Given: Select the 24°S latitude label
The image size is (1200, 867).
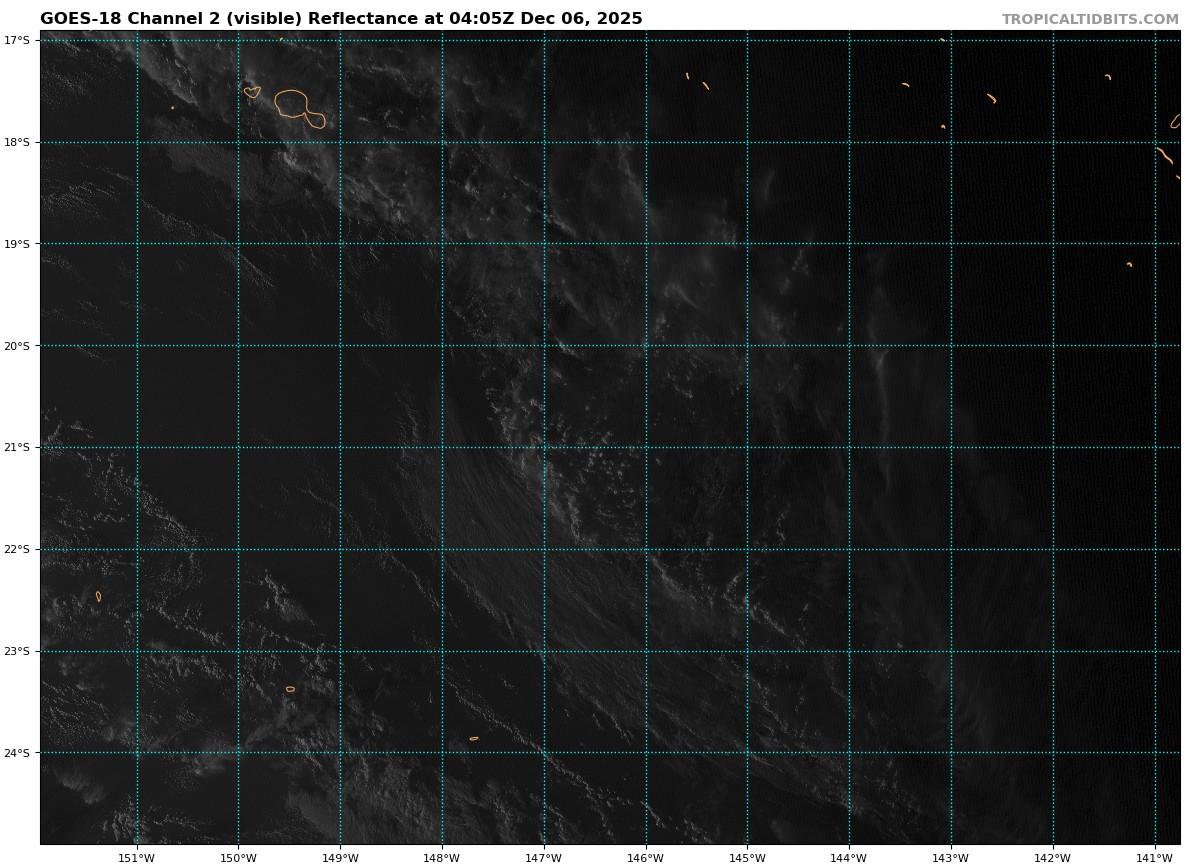Looking at the screenshot, I should 17,753.
